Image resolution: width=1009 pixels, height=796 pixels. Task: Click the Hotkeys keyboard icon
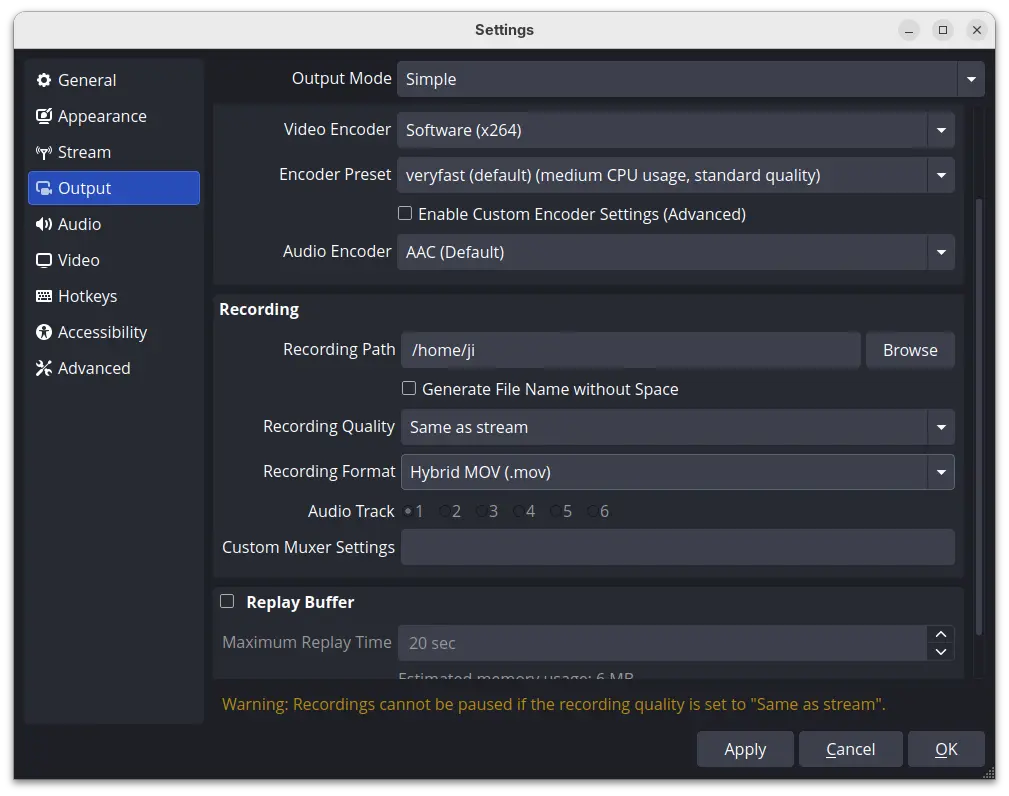click(44, 296)
